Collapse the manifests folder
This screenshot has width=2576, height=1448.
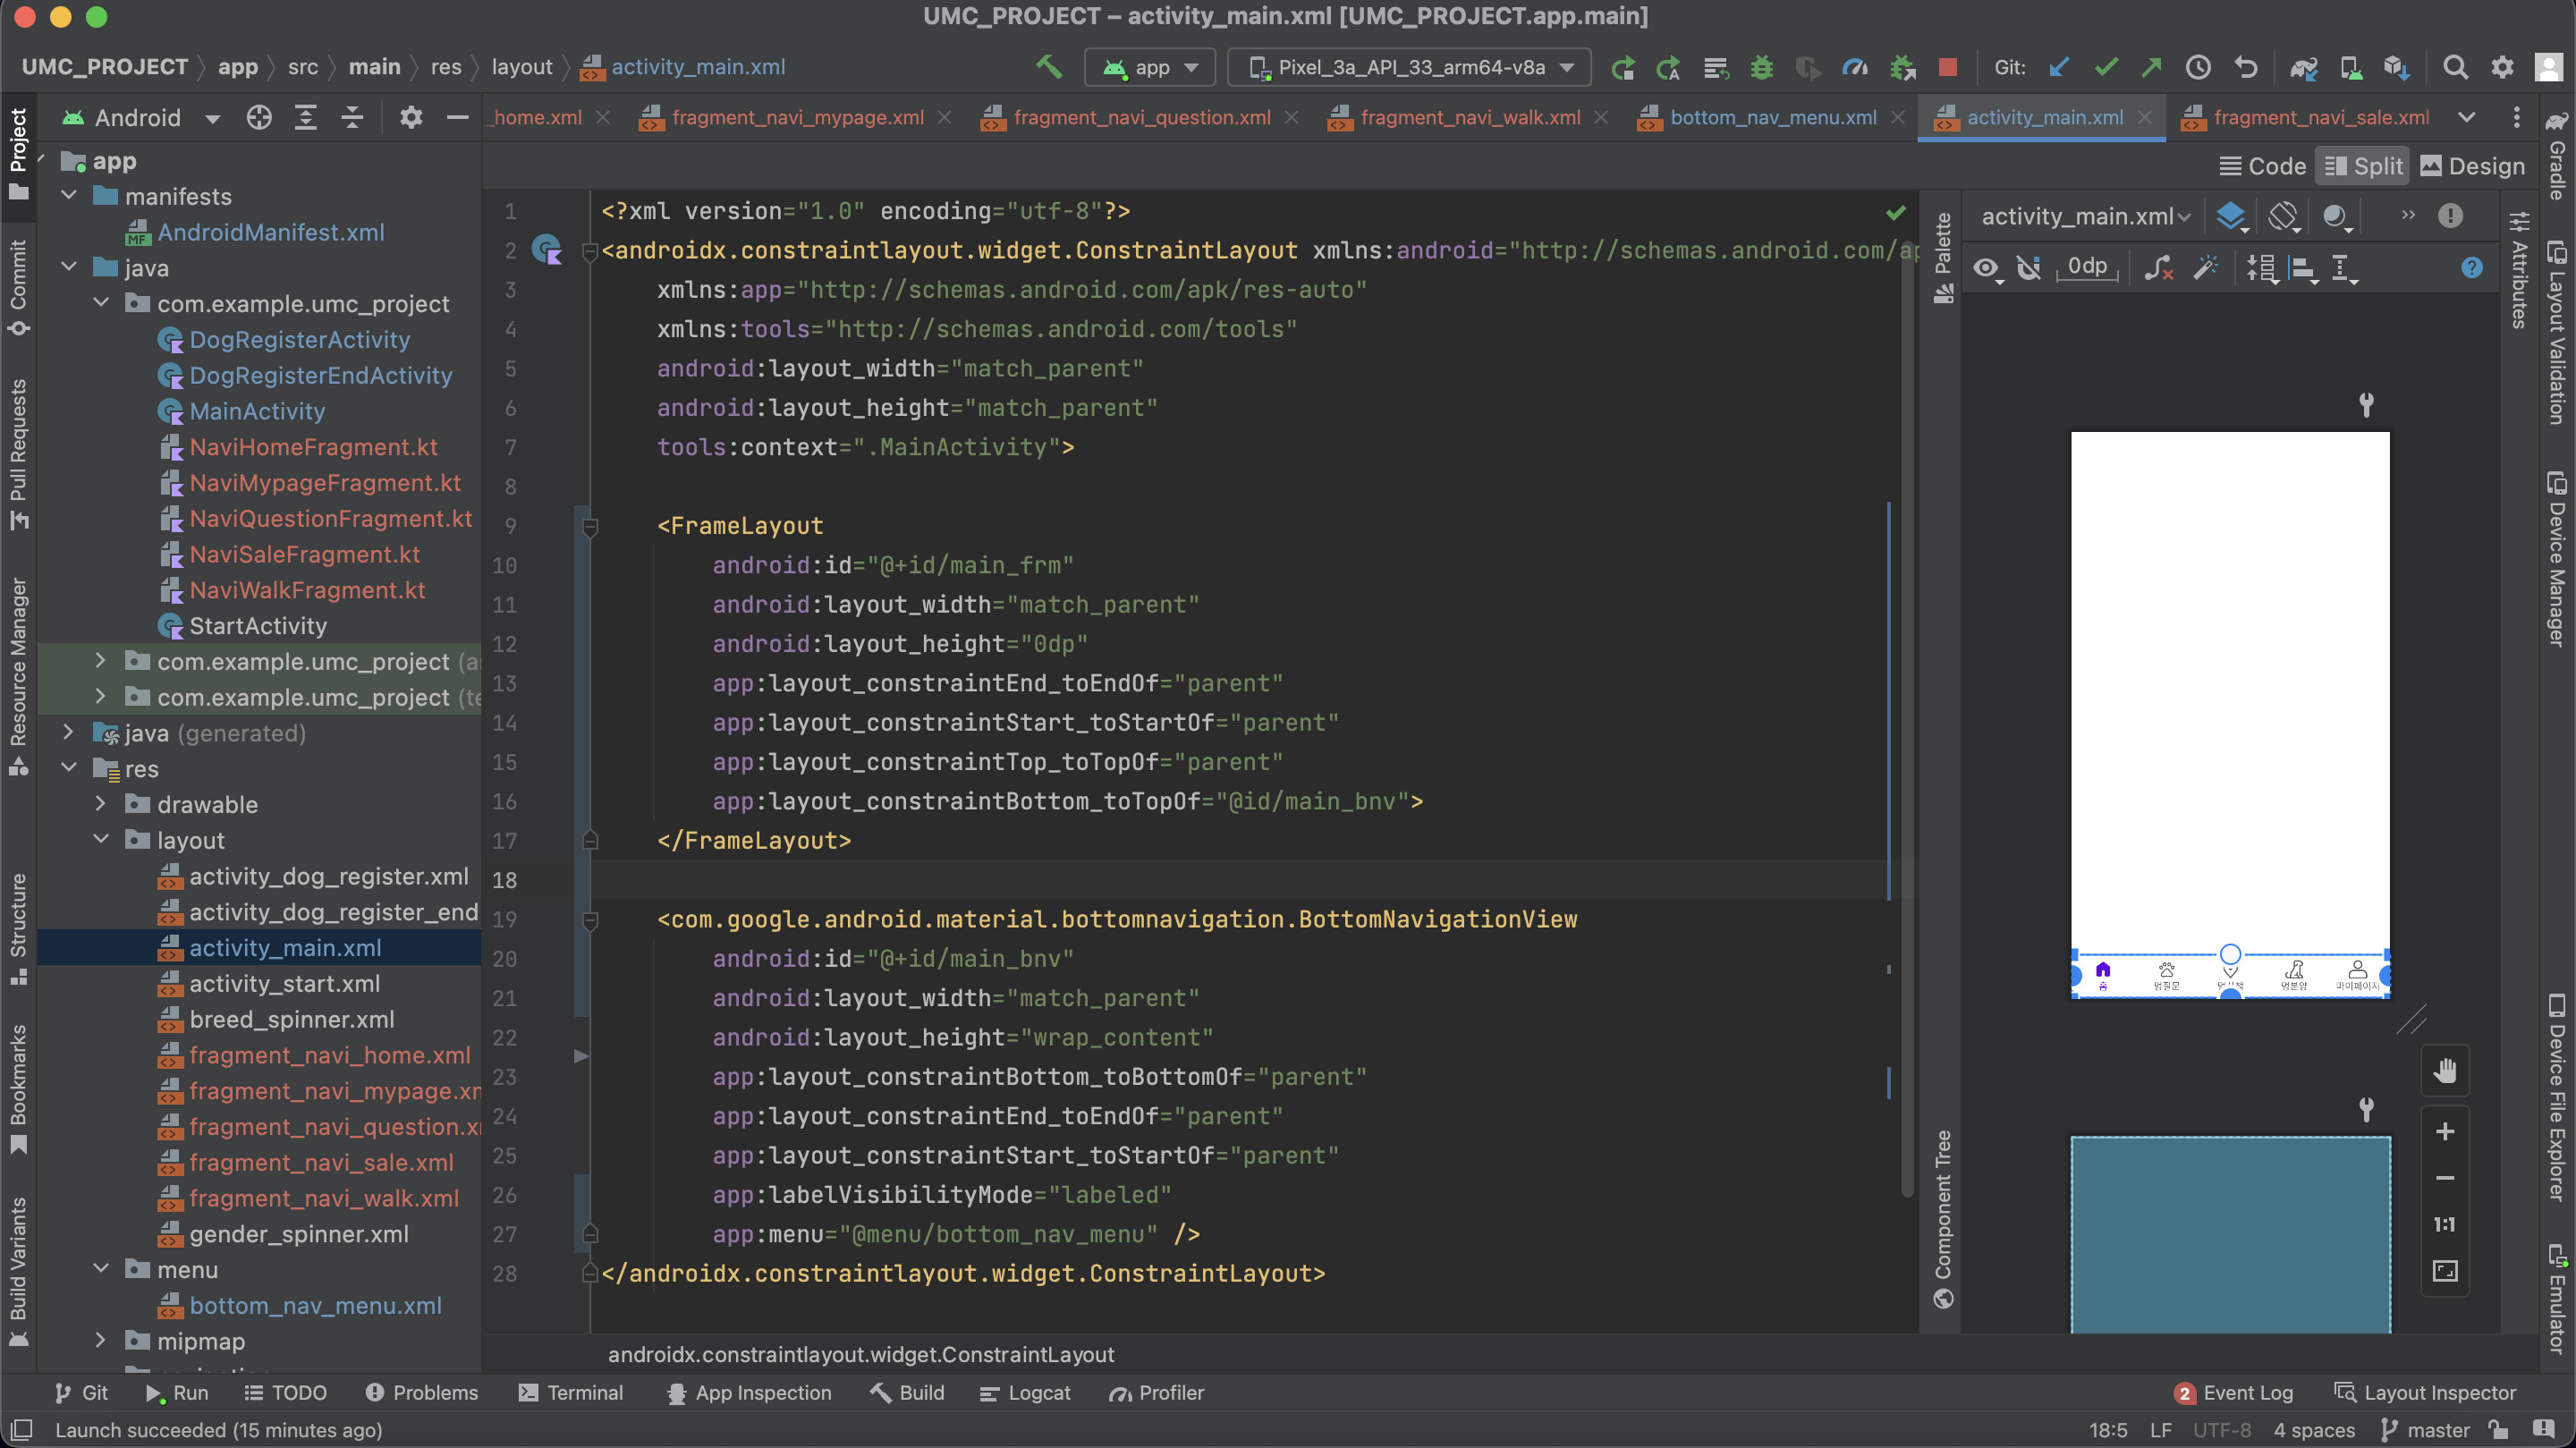coord(69,196)
